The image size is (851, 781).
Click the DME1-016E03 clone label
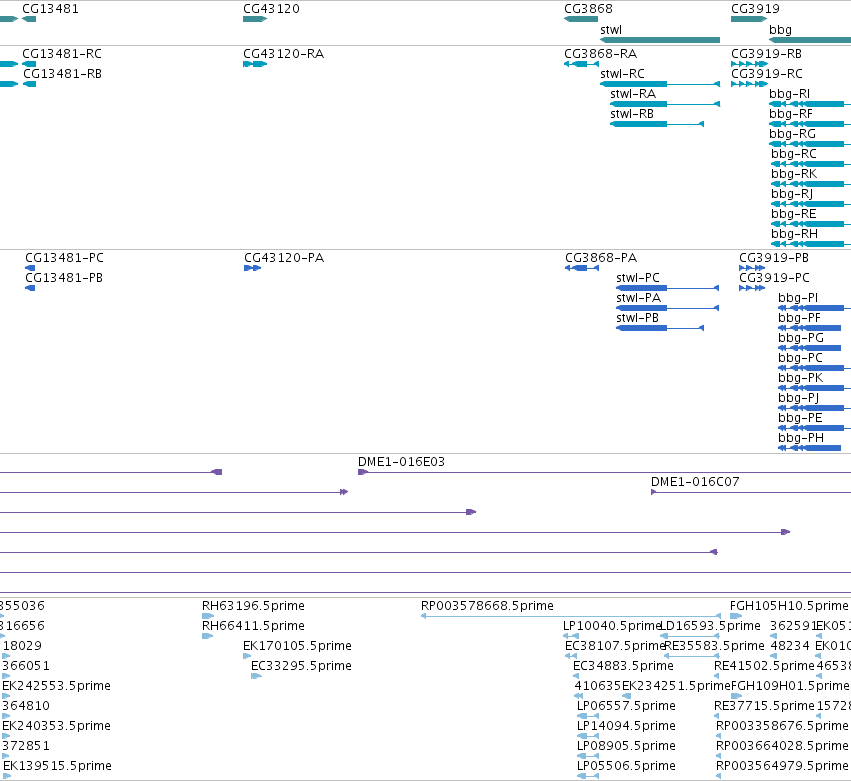(401, 462)
